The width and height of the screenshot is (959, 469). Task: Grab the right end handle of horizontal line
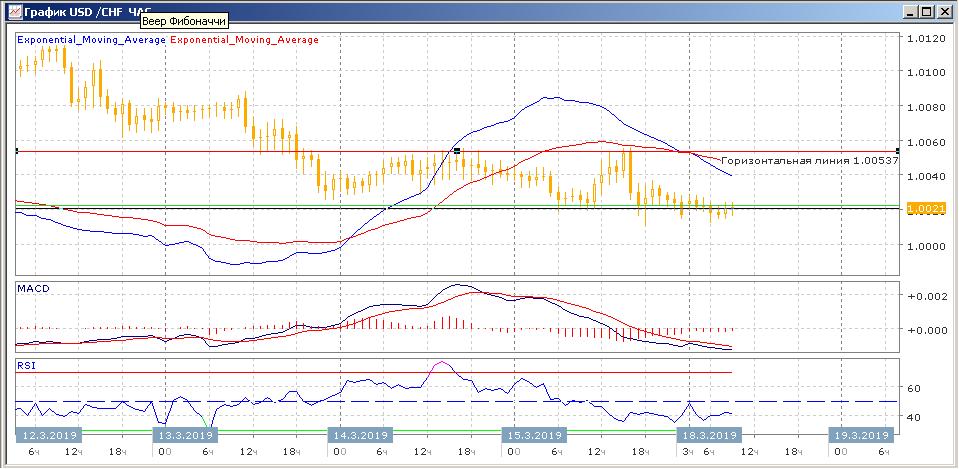[897, 150]
